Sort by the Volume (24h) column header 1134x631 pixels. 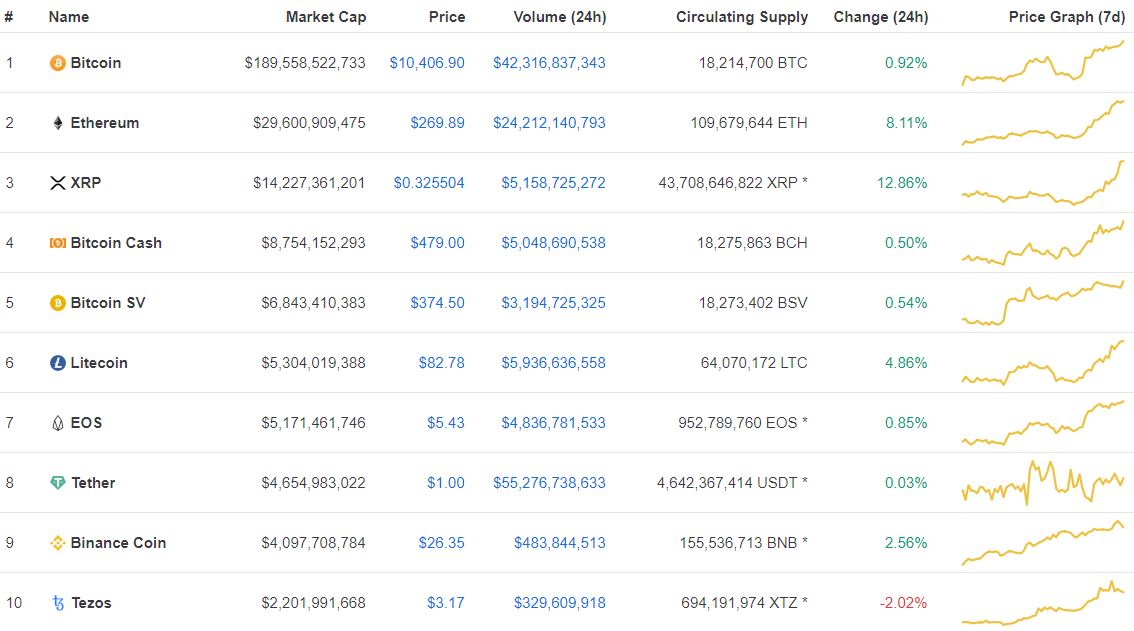560,17
